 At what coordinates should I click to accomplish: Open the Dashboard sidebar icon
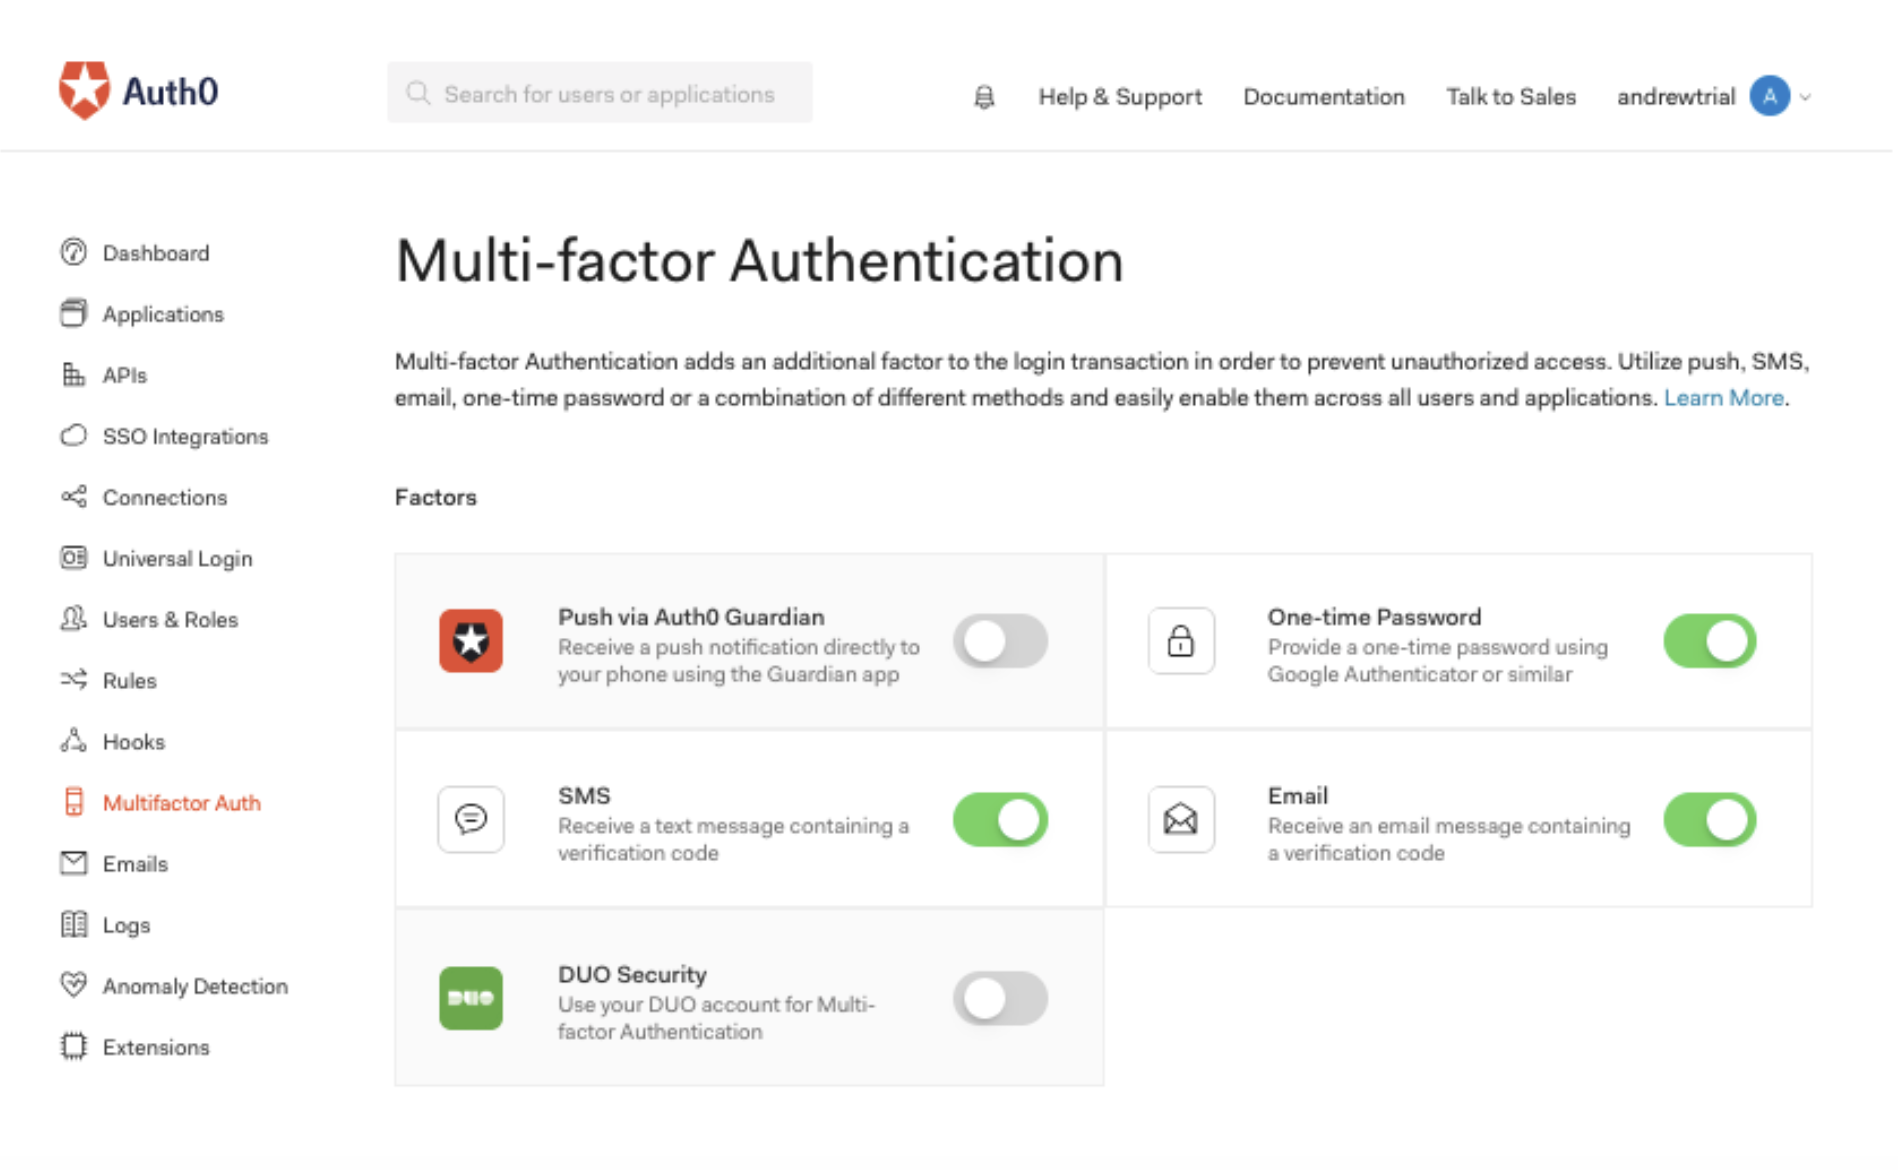pyautogui.click(x=74, y=252)
